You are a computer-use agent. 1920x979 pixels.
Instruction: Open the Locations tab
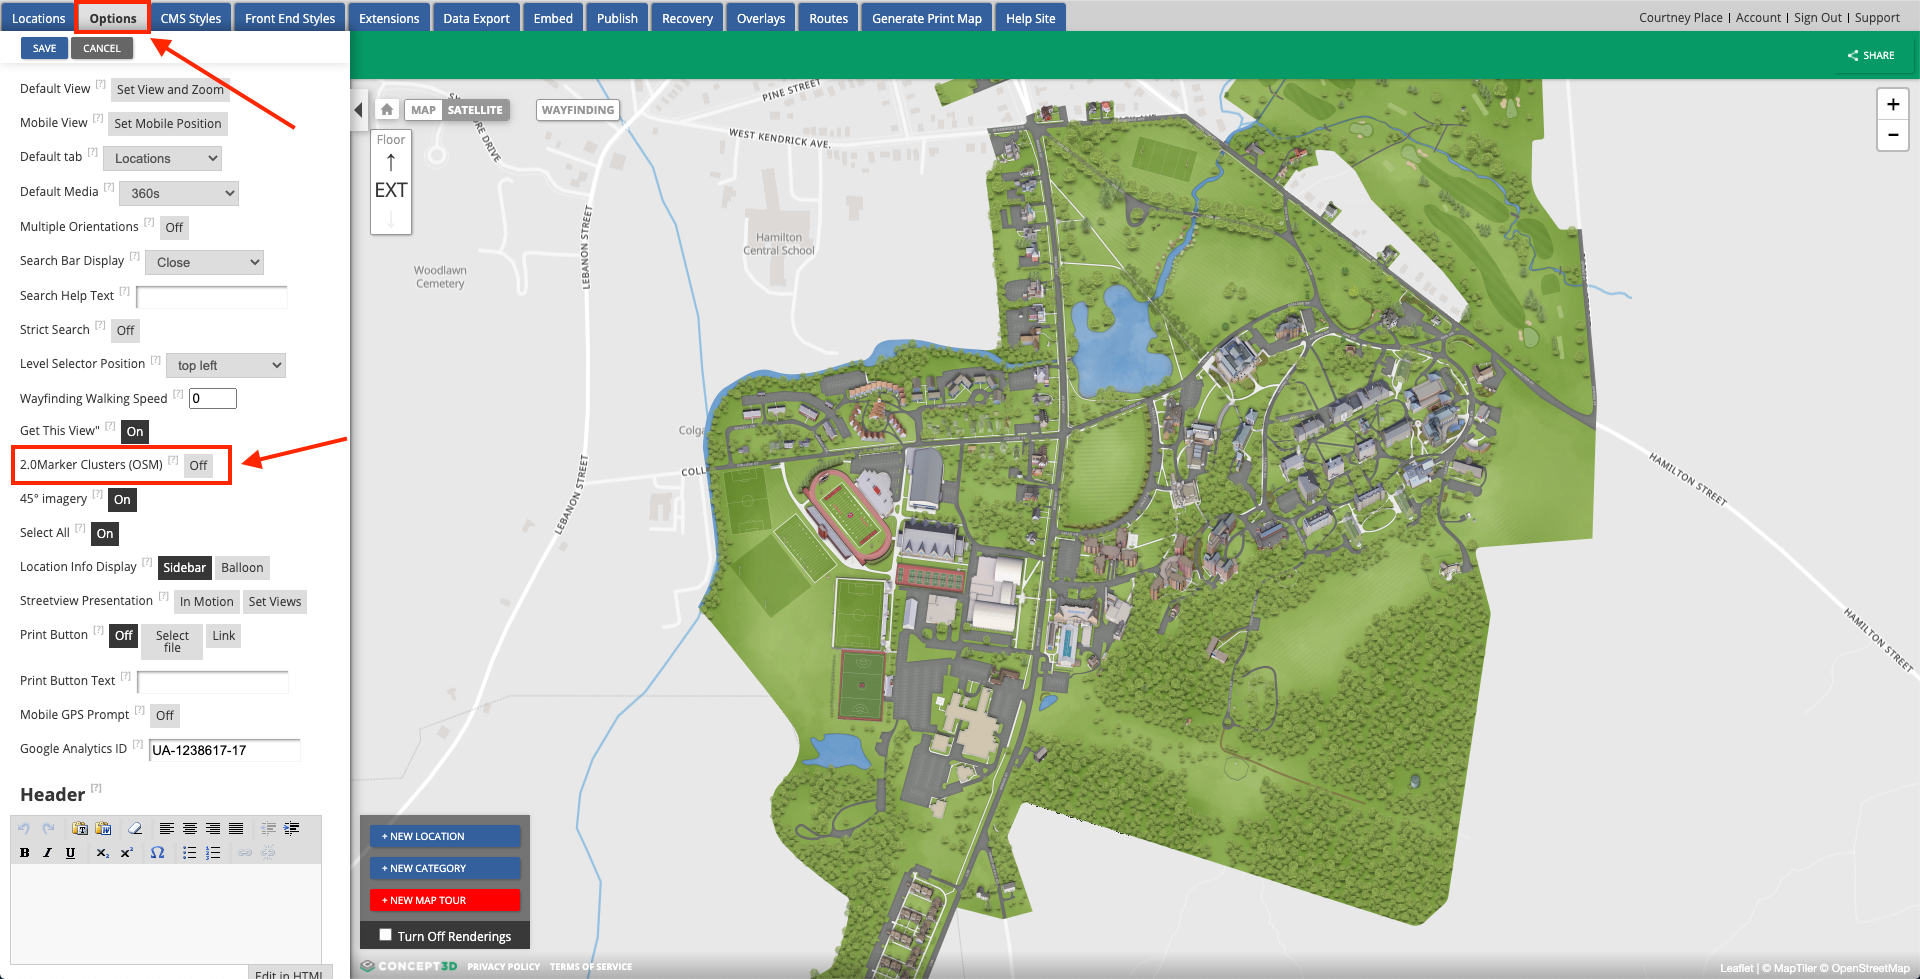[x=38, y=18]
